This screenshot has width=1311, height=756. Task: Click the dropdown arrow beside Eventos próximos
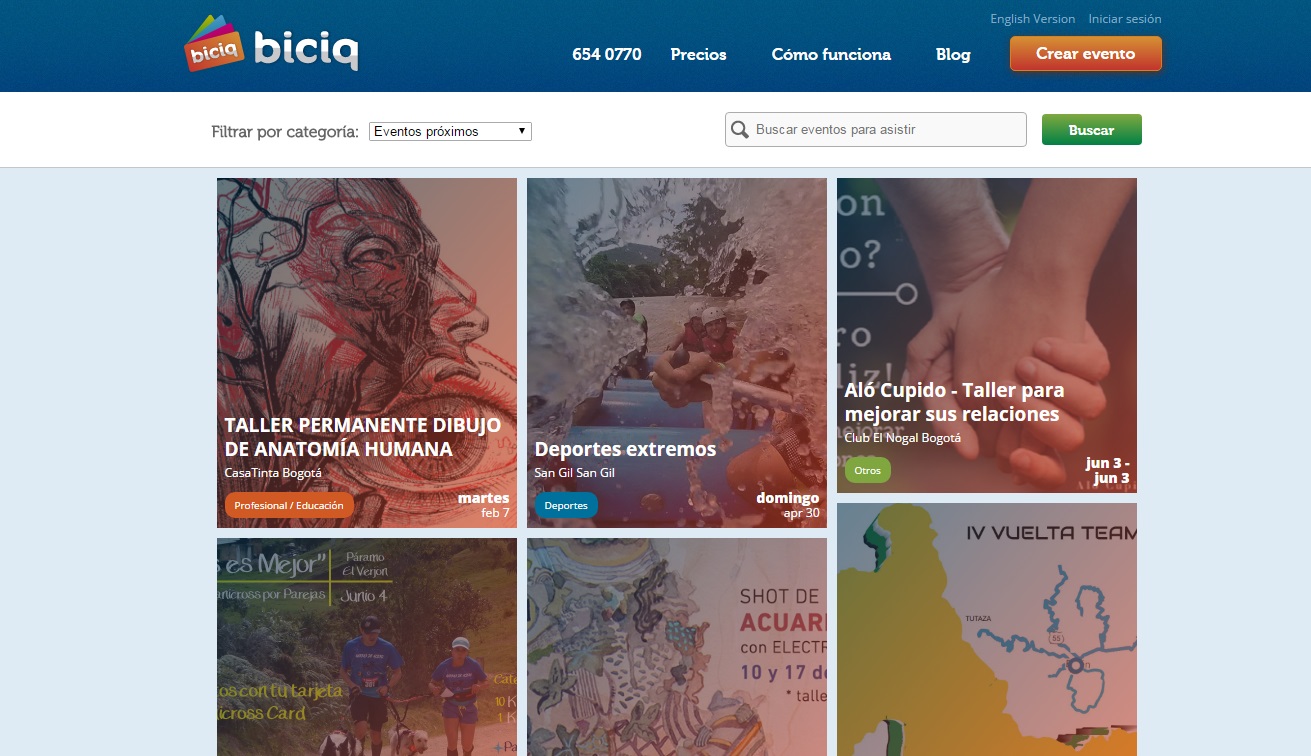click(x=522, y=131)
